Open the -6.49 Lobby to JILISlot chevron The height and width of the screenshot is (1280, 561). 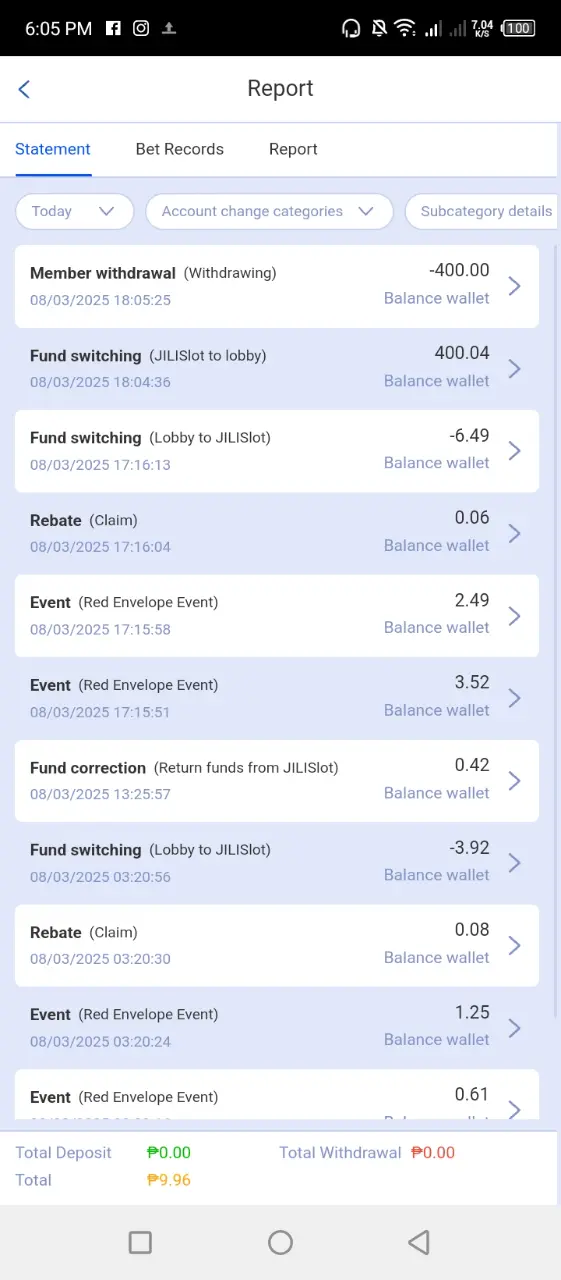[x=514, y=451]
